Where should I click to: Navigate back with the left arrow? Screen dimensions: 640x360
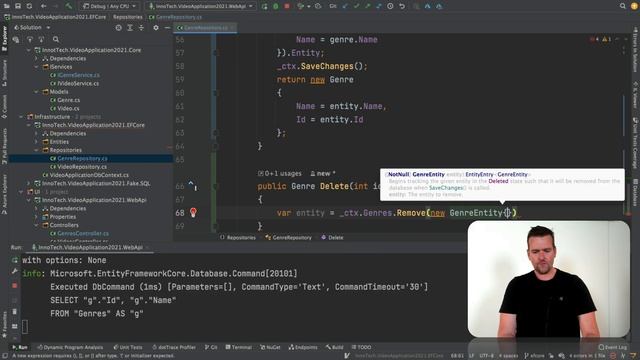(x=43, y=6)
